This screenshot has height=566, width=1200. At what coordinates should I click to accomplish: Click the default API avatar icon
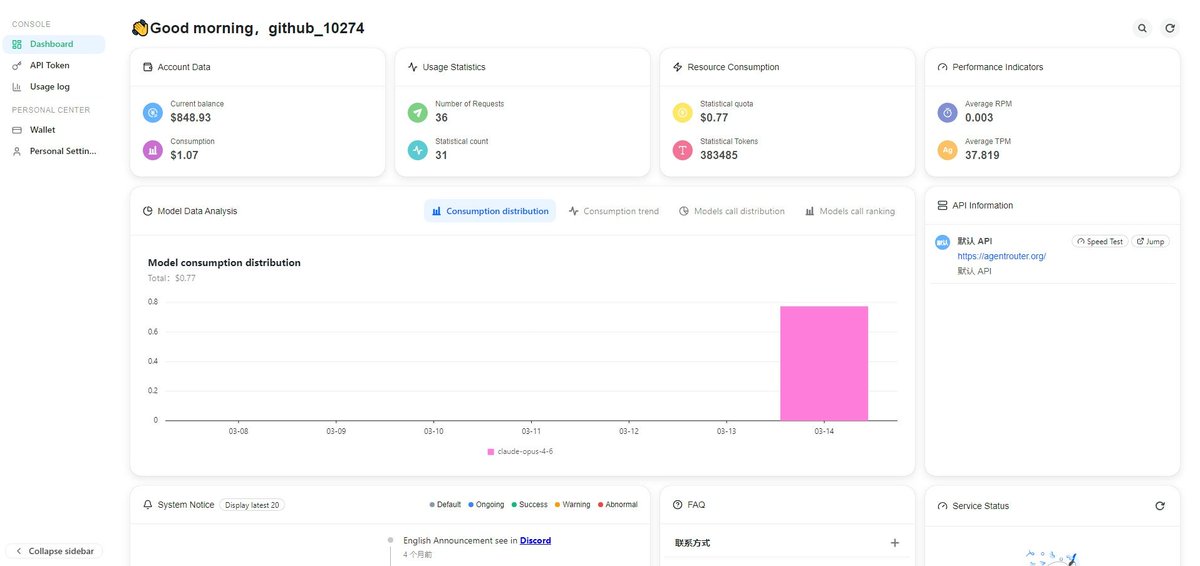[x=942, y=242]
